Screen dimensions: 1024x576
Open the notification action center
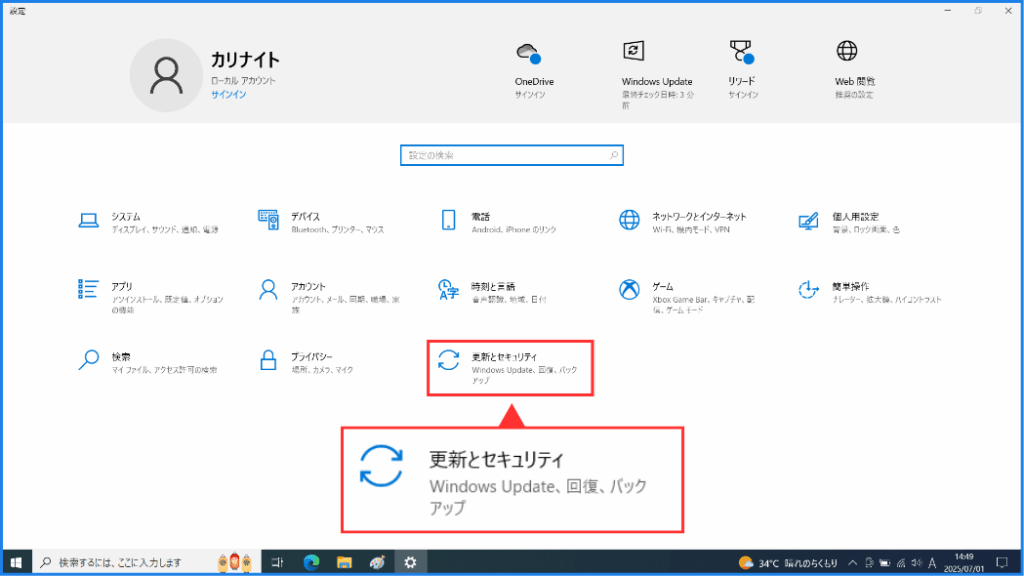pos(1002,563)
